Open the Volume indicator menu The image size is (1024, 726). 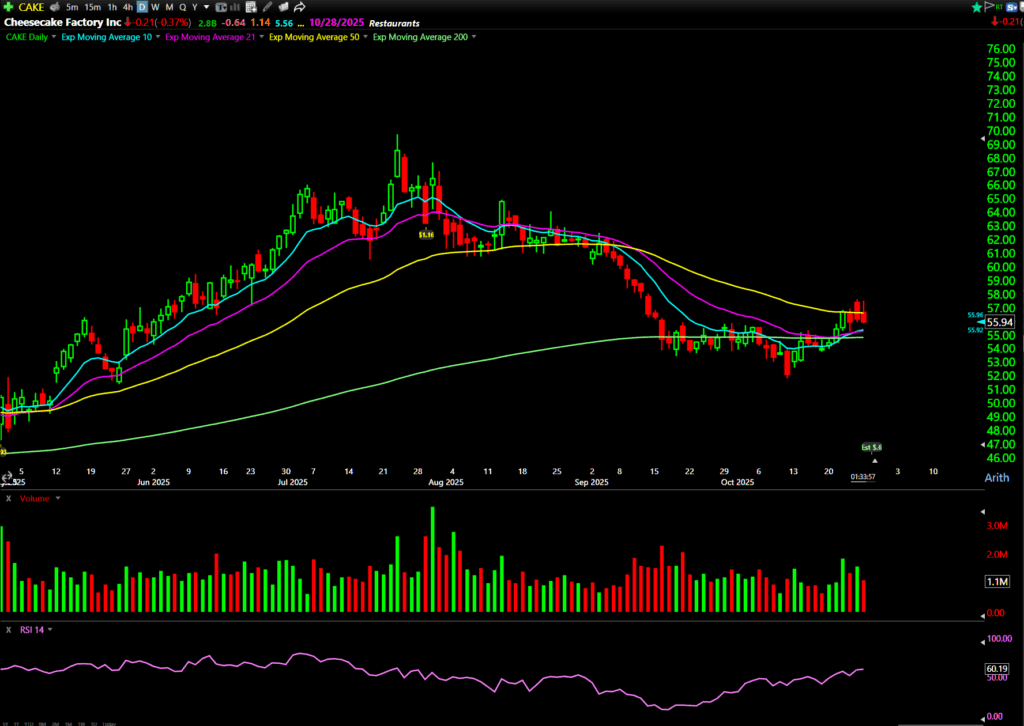click(57, 498)
